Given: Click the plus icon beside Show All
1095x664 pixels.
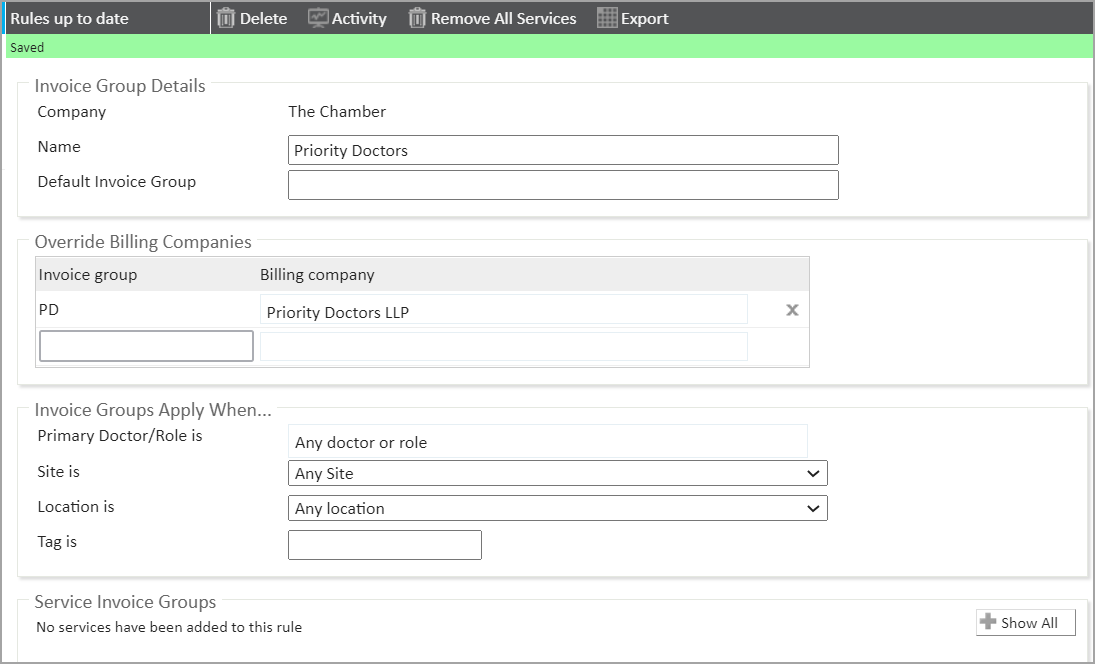Looking at the screenshot, I should [x=989, y=622].
